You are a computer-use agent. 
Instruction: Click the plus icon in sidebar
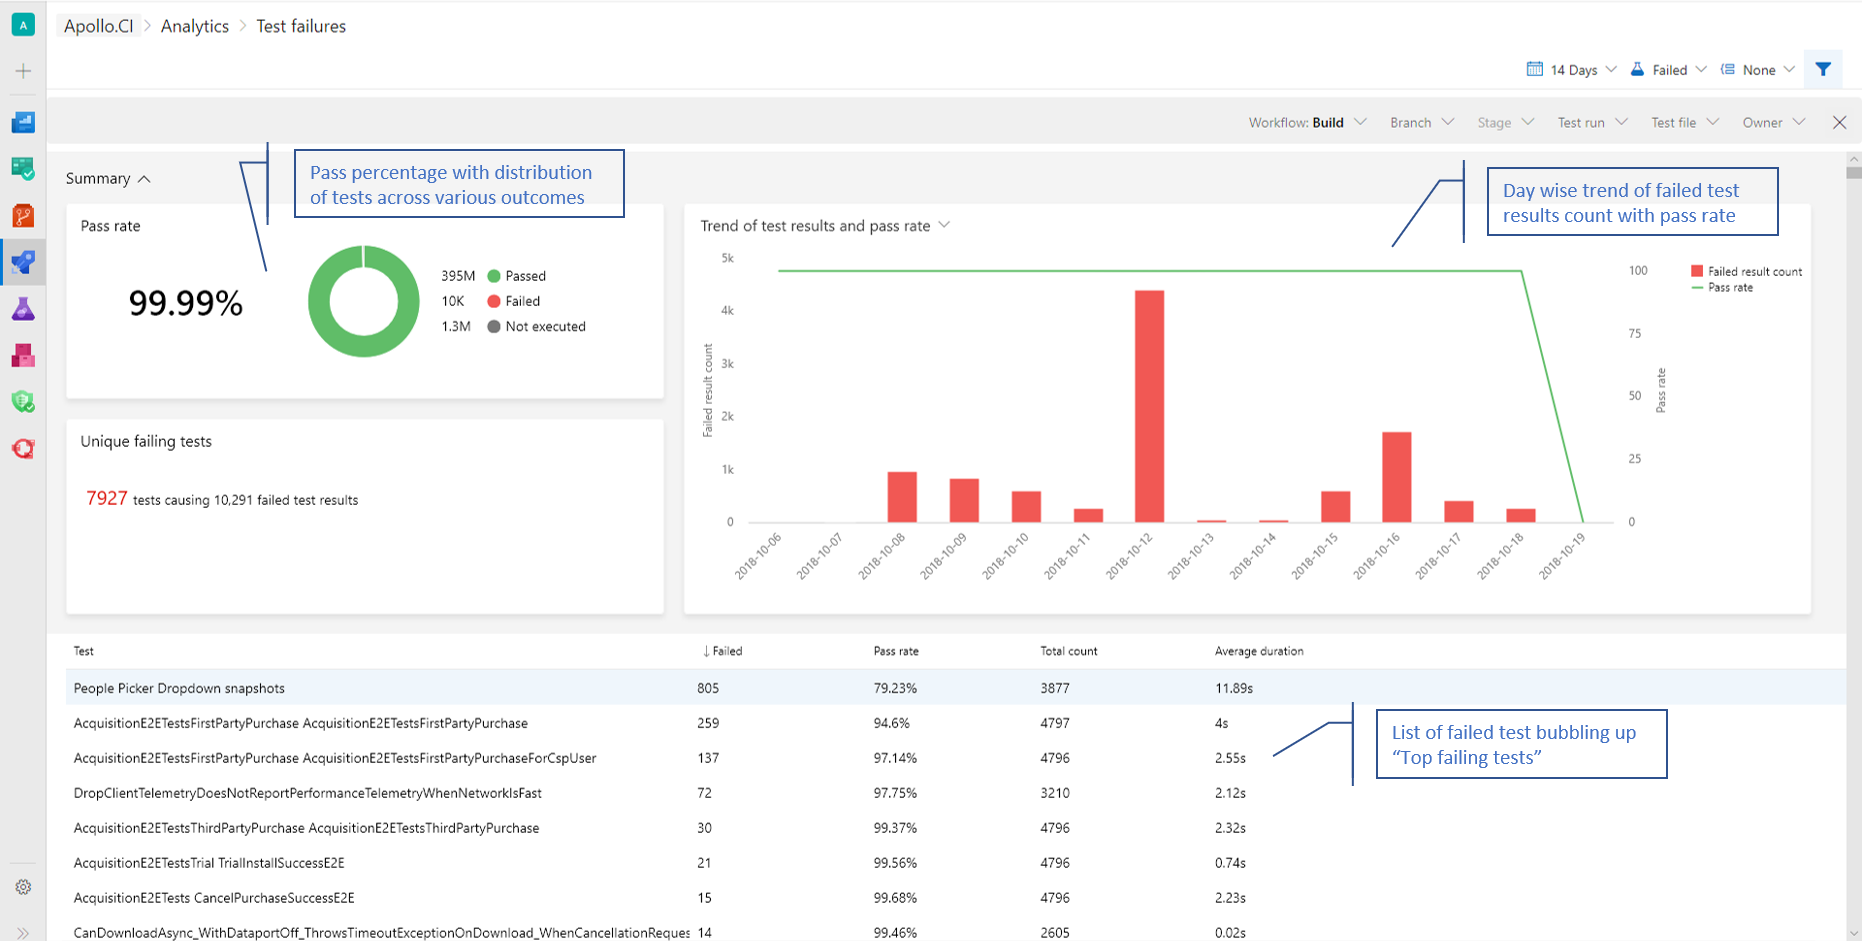click(23, 71)
